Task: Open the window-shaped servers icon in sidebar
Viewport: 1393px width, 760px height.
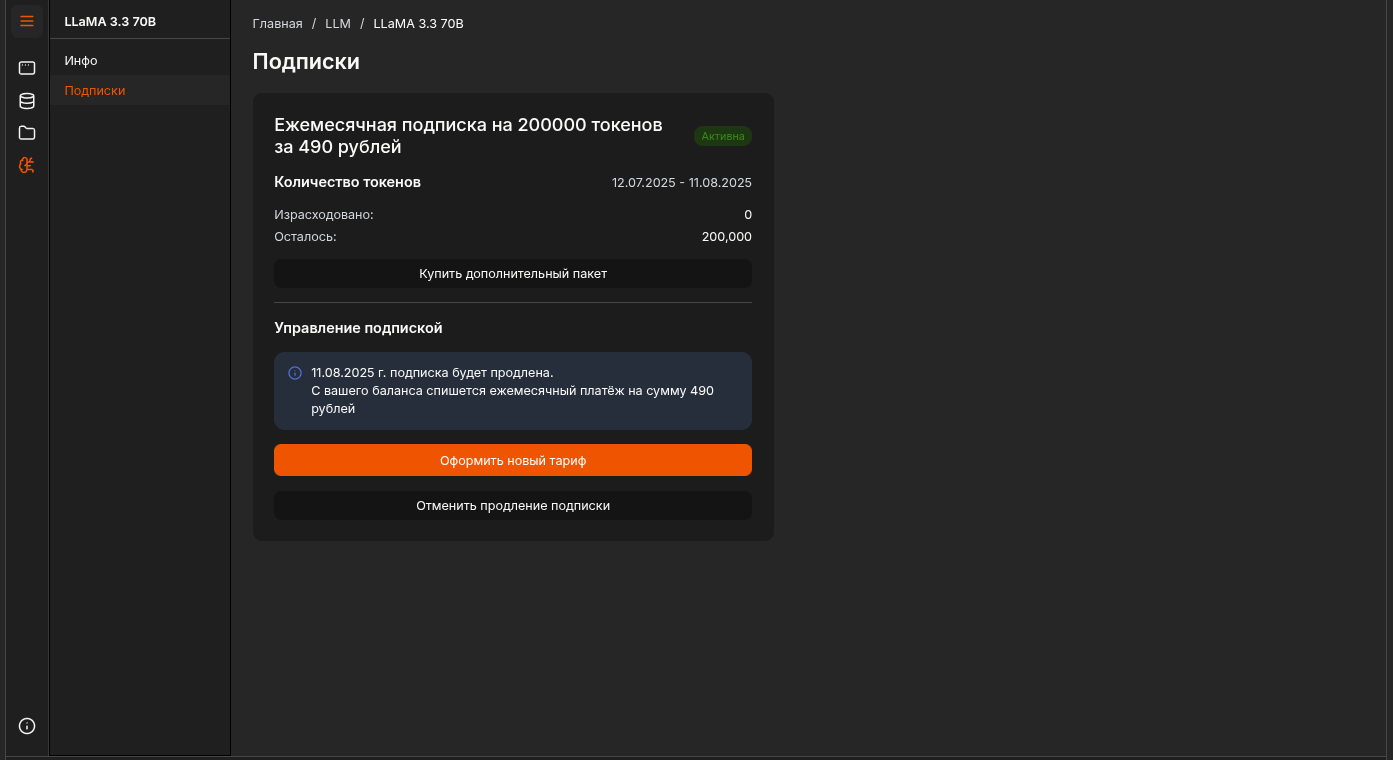Action: pos(27,68)
